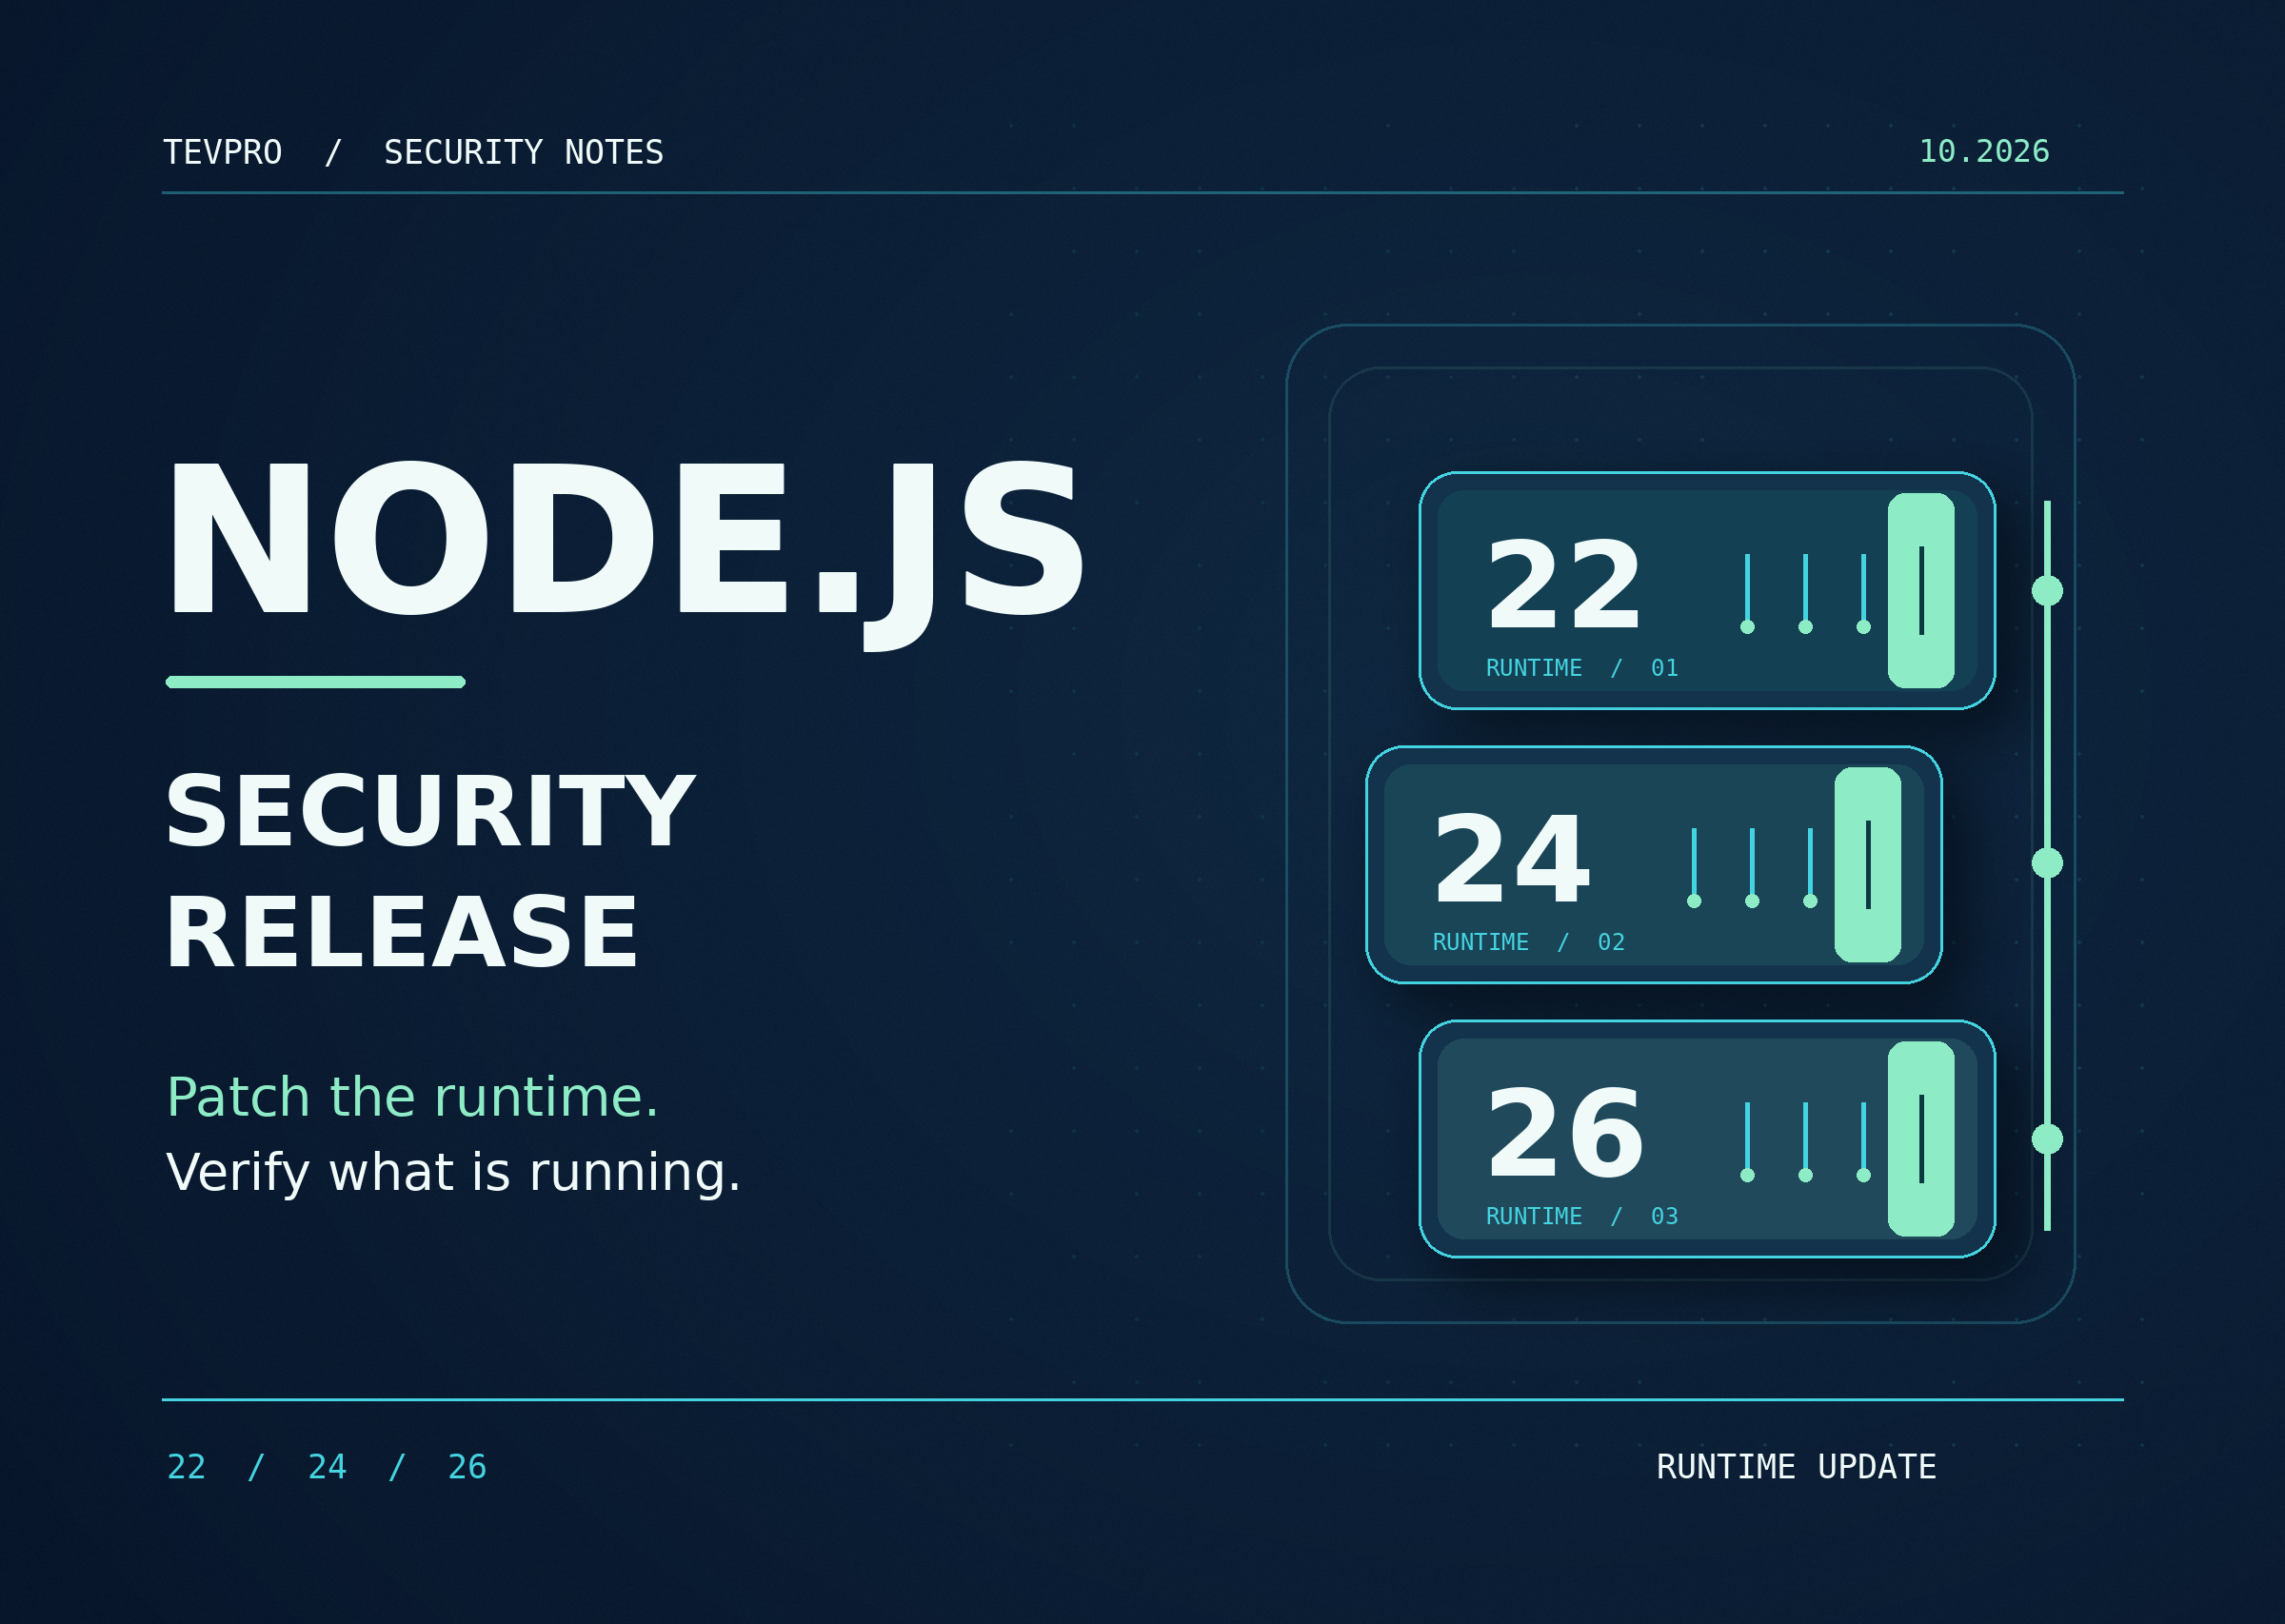Click 'Patch the runtime.' tagline
The width and height of the screenshot is (2285, 1624).
click(413, 1097)
